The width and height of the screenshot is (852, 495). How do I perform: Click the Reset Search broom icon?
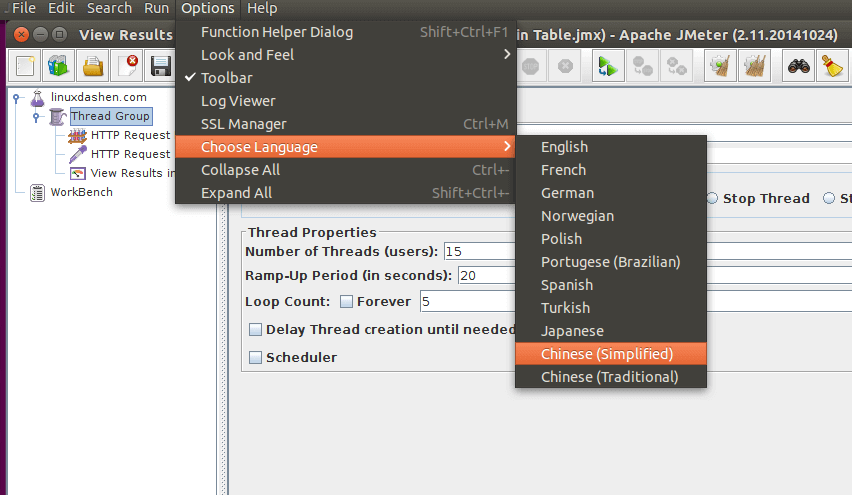(832, 67)
